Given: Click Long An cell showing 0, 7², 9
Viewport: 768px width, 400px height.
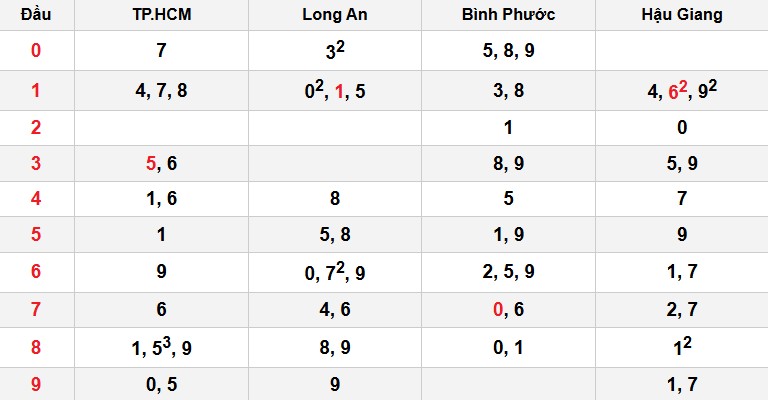Looking at the screenshot, I should pyautogui.click(x=335, y=272).
